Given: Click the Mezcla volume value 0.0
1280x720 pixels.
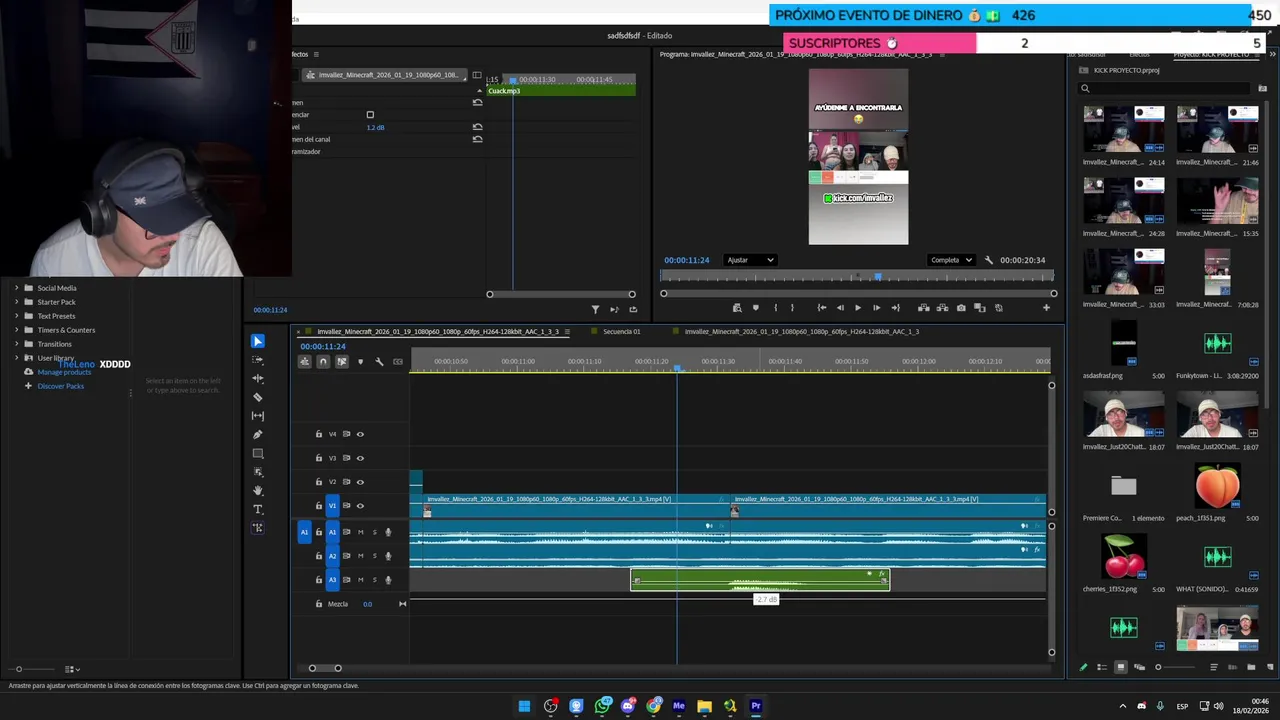Looking at the screenshot, I should [x=367, y=604].
